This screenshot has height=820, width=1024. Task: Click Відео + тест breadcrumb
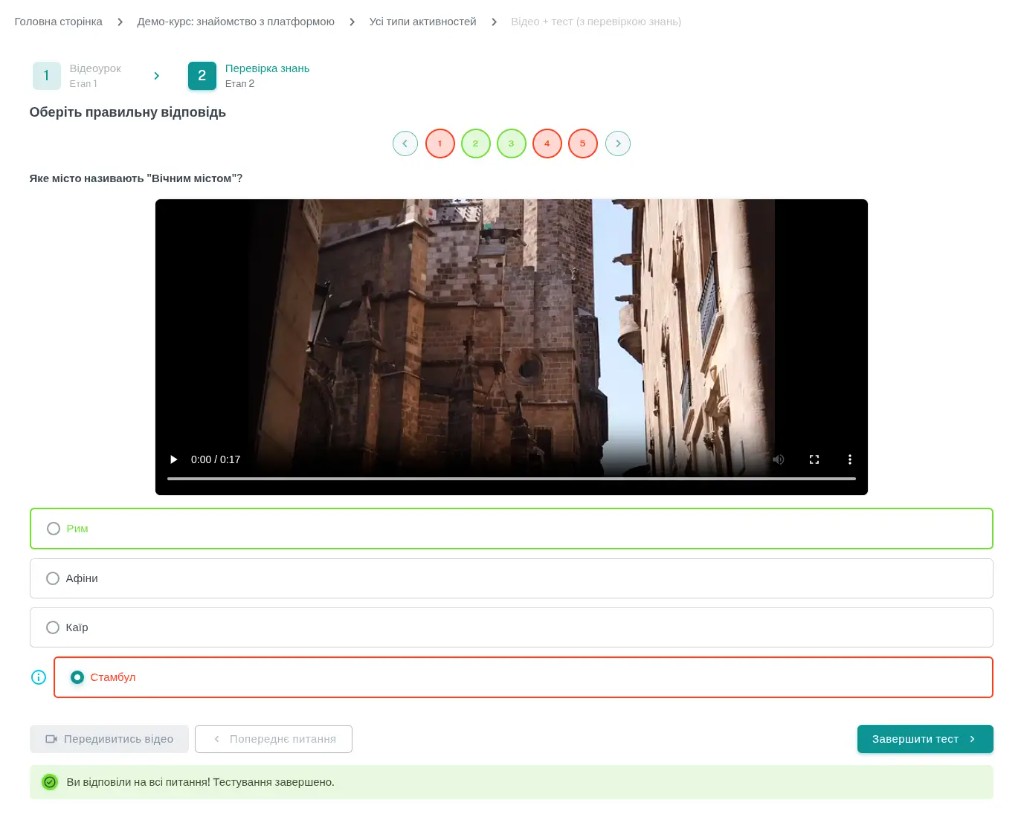(x=596, y=22)
